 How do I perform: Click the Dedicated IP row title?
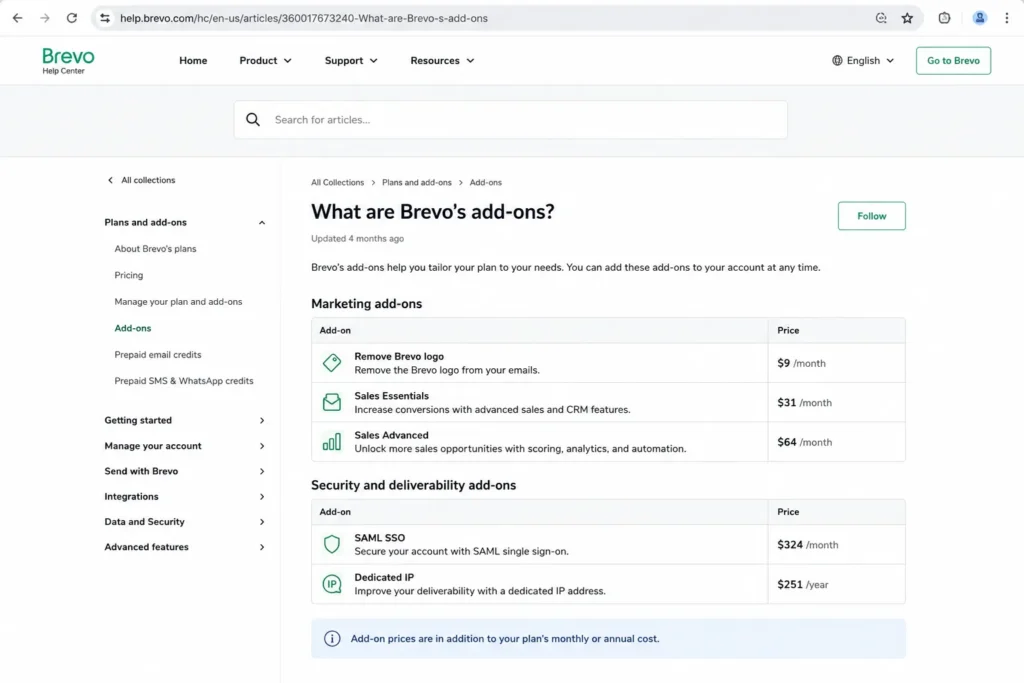[x=384, y=577]
